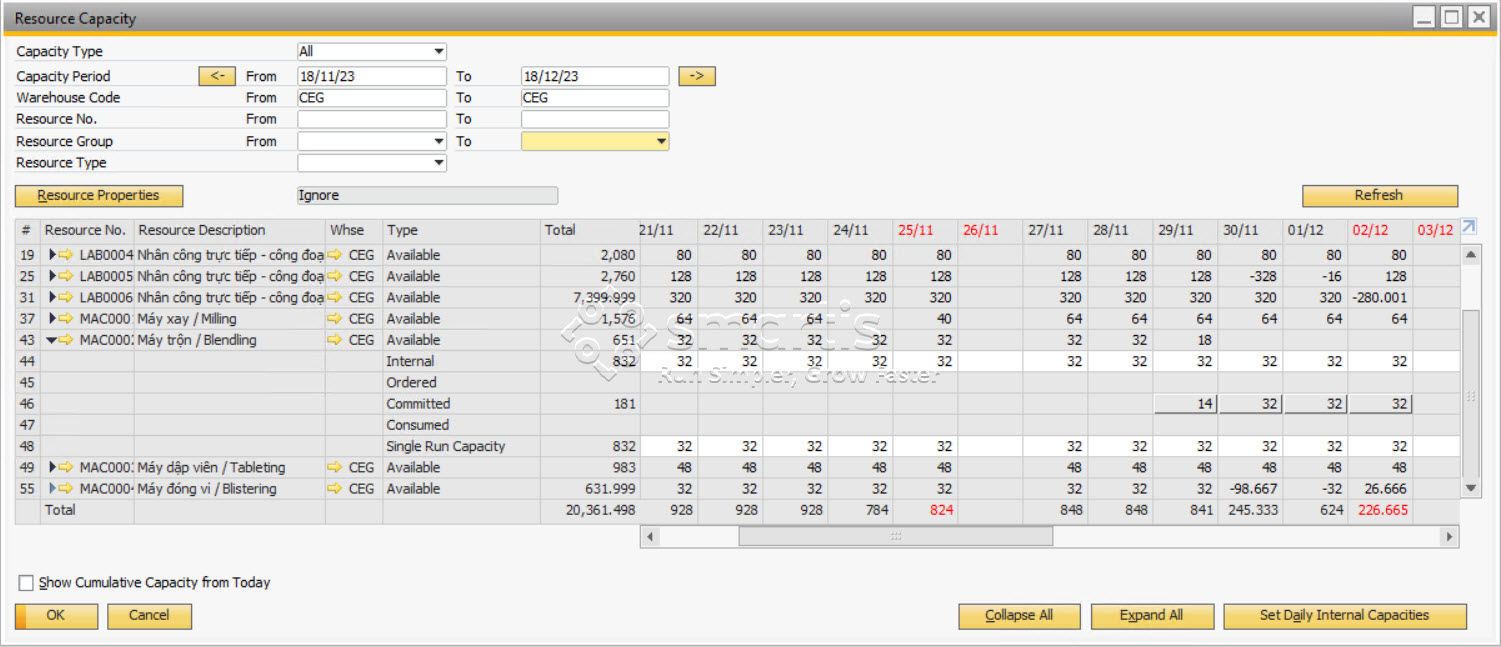1501x647 pixels.
Task: Click the Cancel button
Action: [149, 616]
